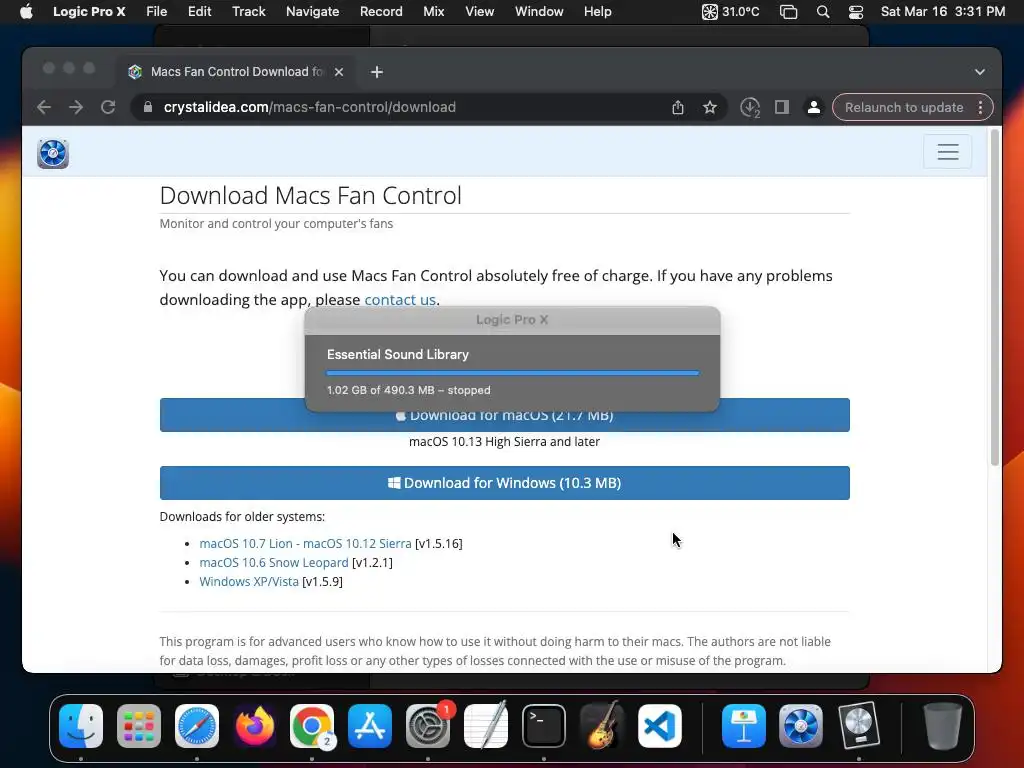Open macOS 10.7 Lion - macOS 10.12 Sierra link

click(305, 543)
